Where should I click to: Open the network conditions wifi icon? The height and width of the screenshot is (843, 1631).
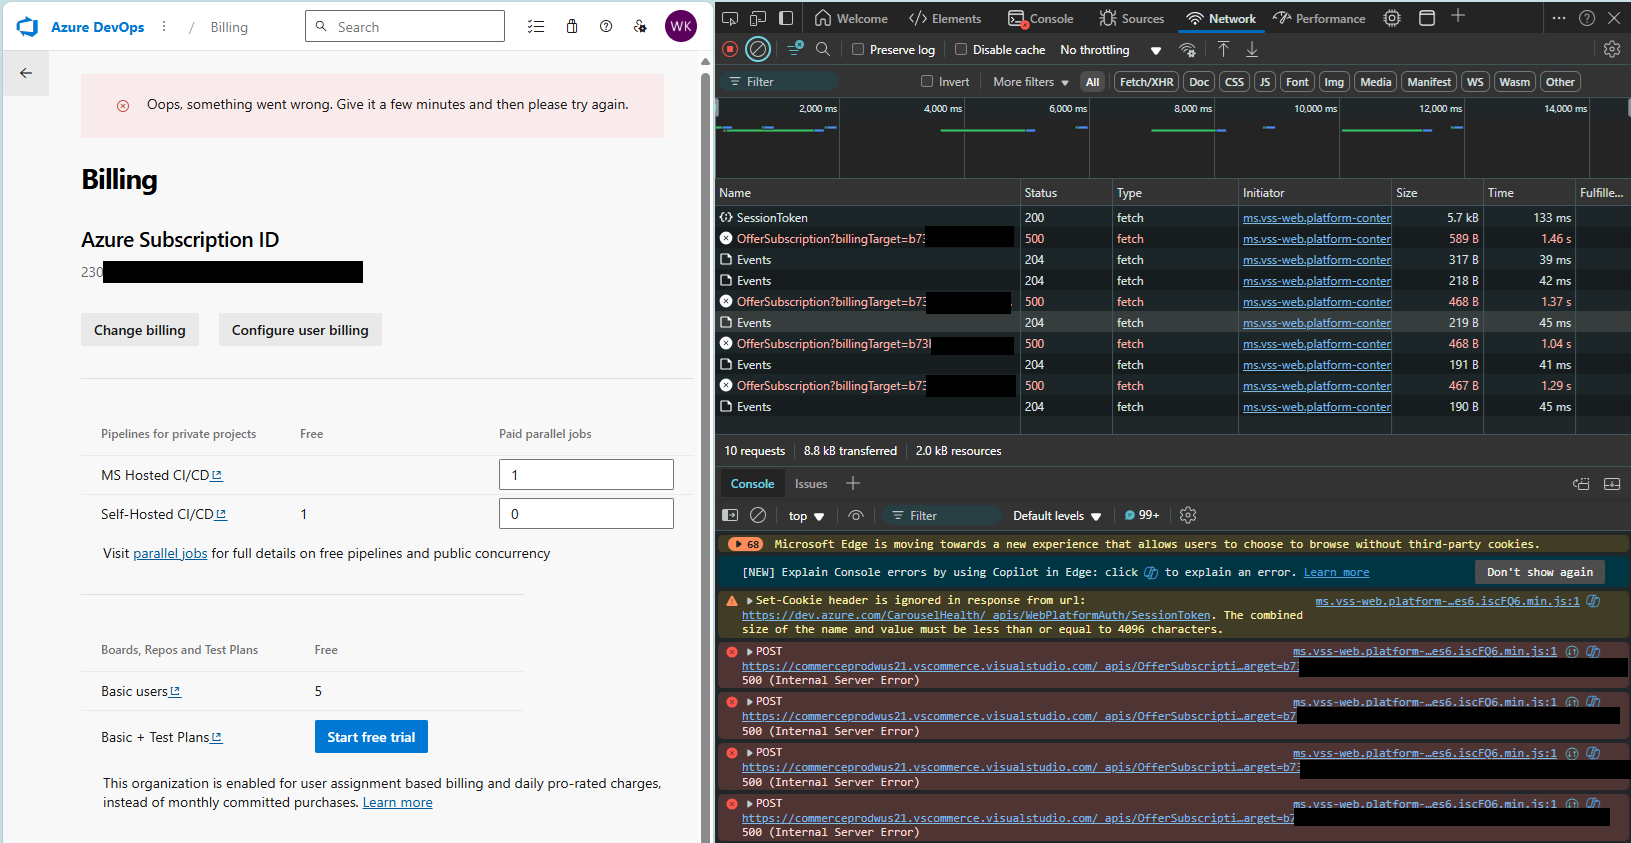1188,50
